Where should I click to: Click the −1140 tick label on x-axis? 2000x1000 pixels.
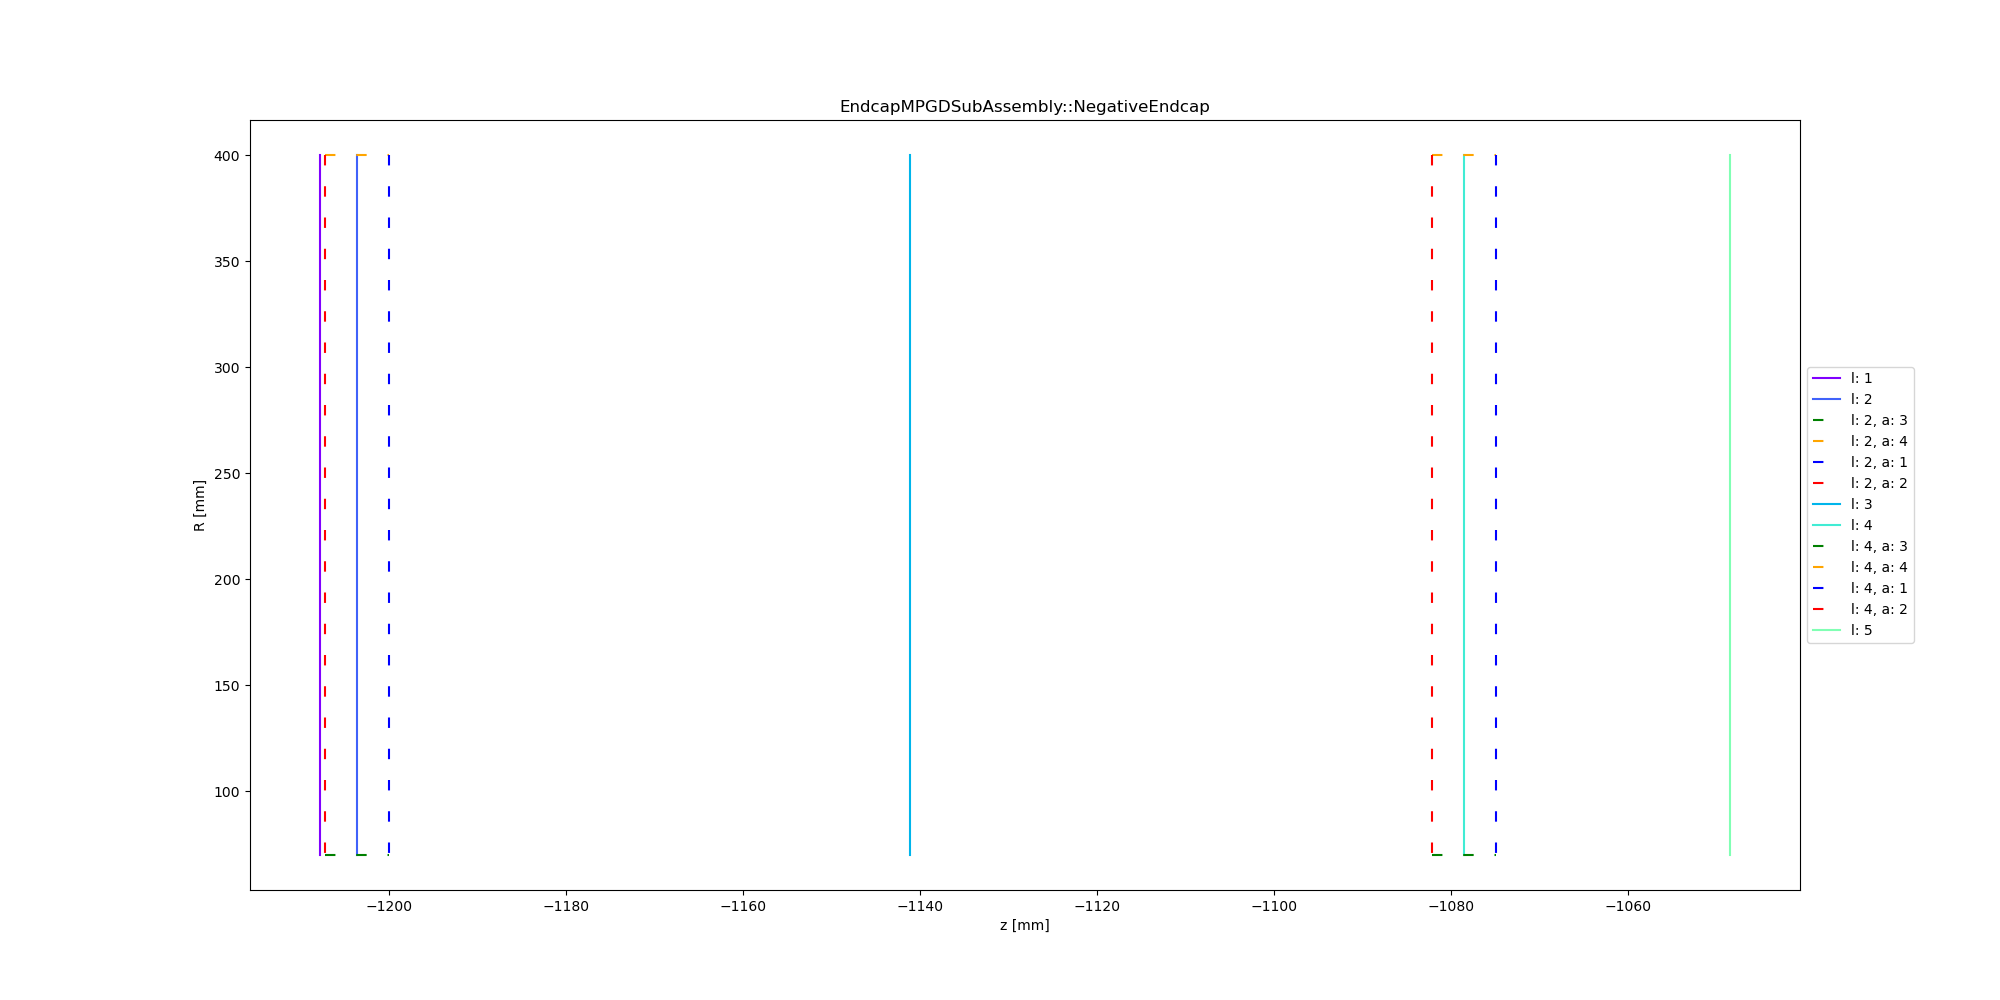click(920, 907)
